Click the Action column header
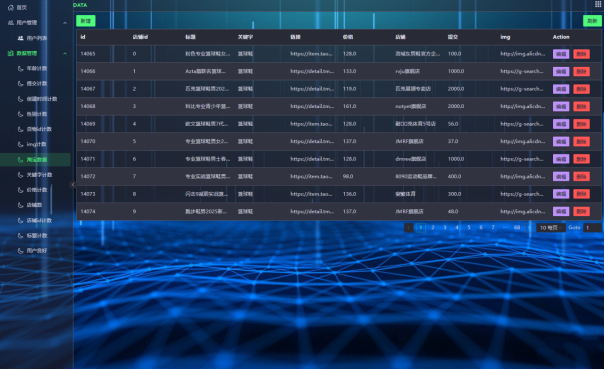Screen dimensions: 605x370 pos(561,37)
